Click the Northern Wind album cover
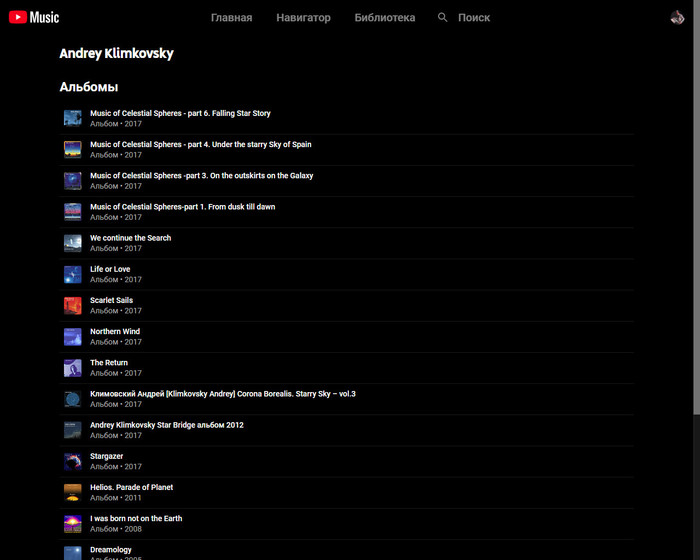This screenshot has width=700, height=560. [73, 336]
